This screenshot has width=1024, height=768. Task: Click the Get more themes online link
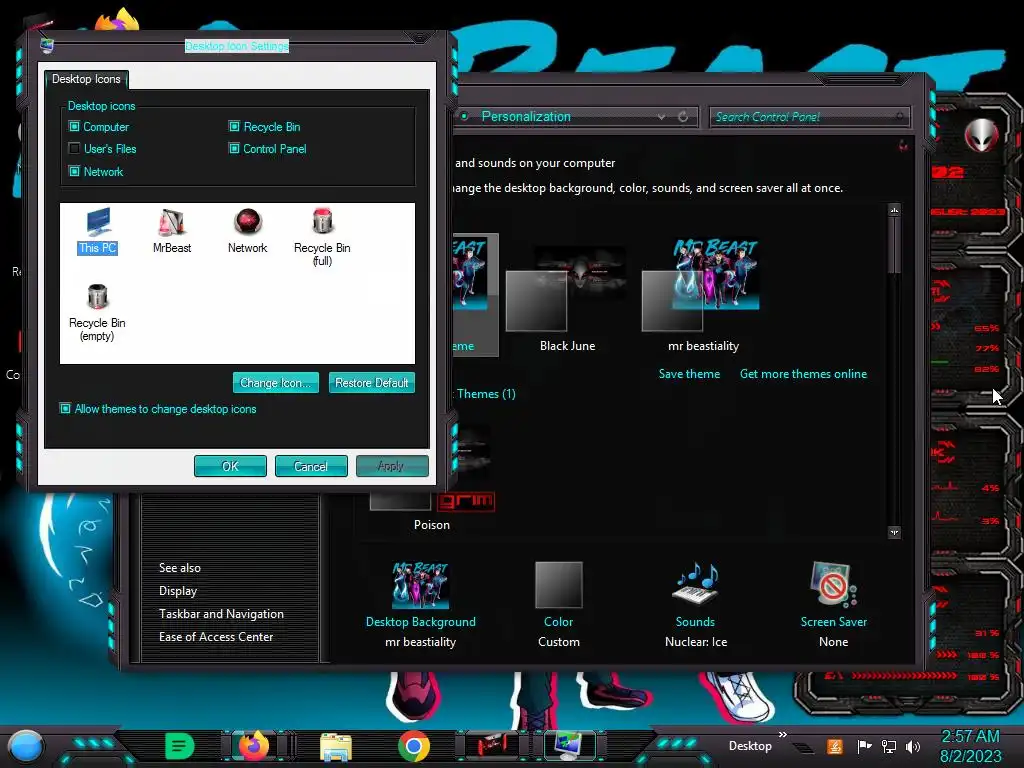(803, 374)
